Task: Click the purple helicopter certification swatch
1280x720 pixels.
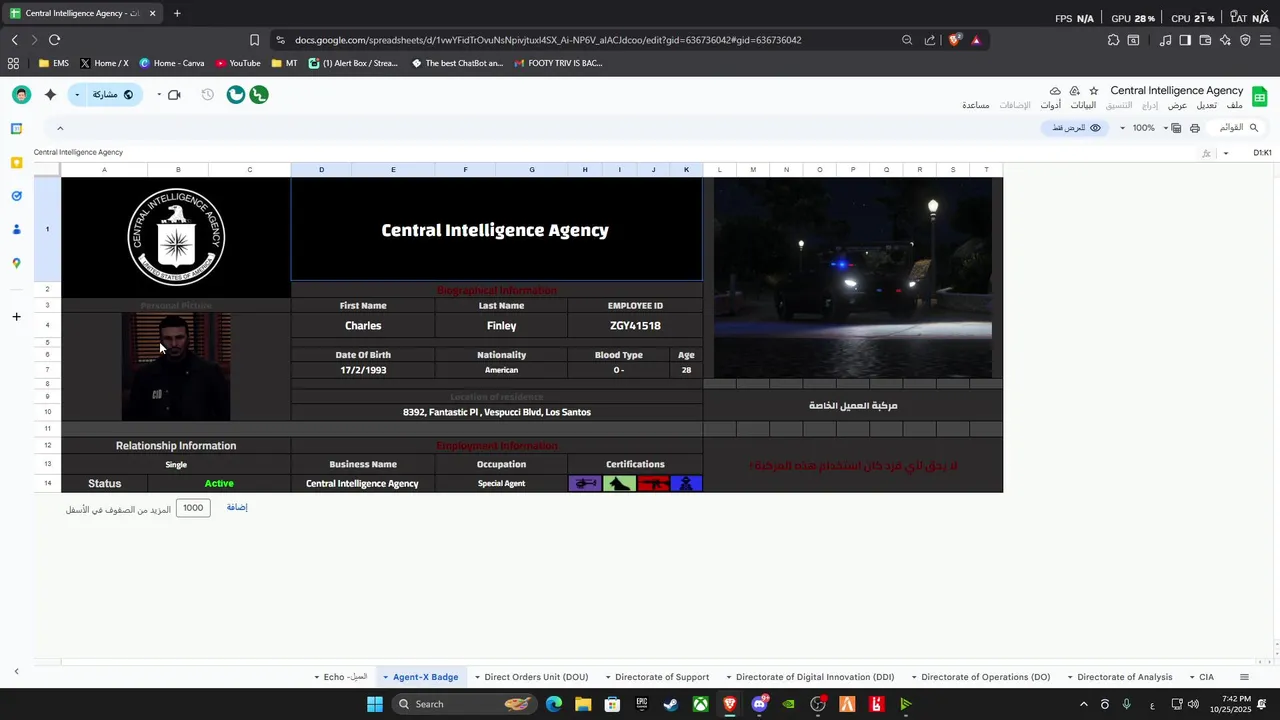Action: click(x=585, y=484)
